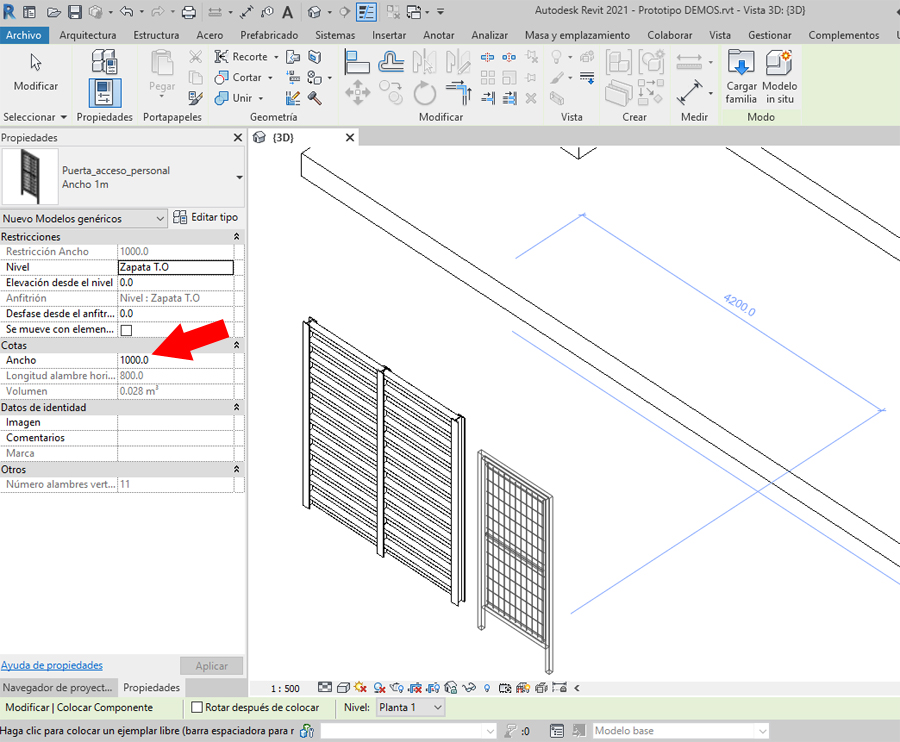The image size is (900, 742).
Task: Open the Nivel Planta 1 dropdown
Action: (410, 708)
